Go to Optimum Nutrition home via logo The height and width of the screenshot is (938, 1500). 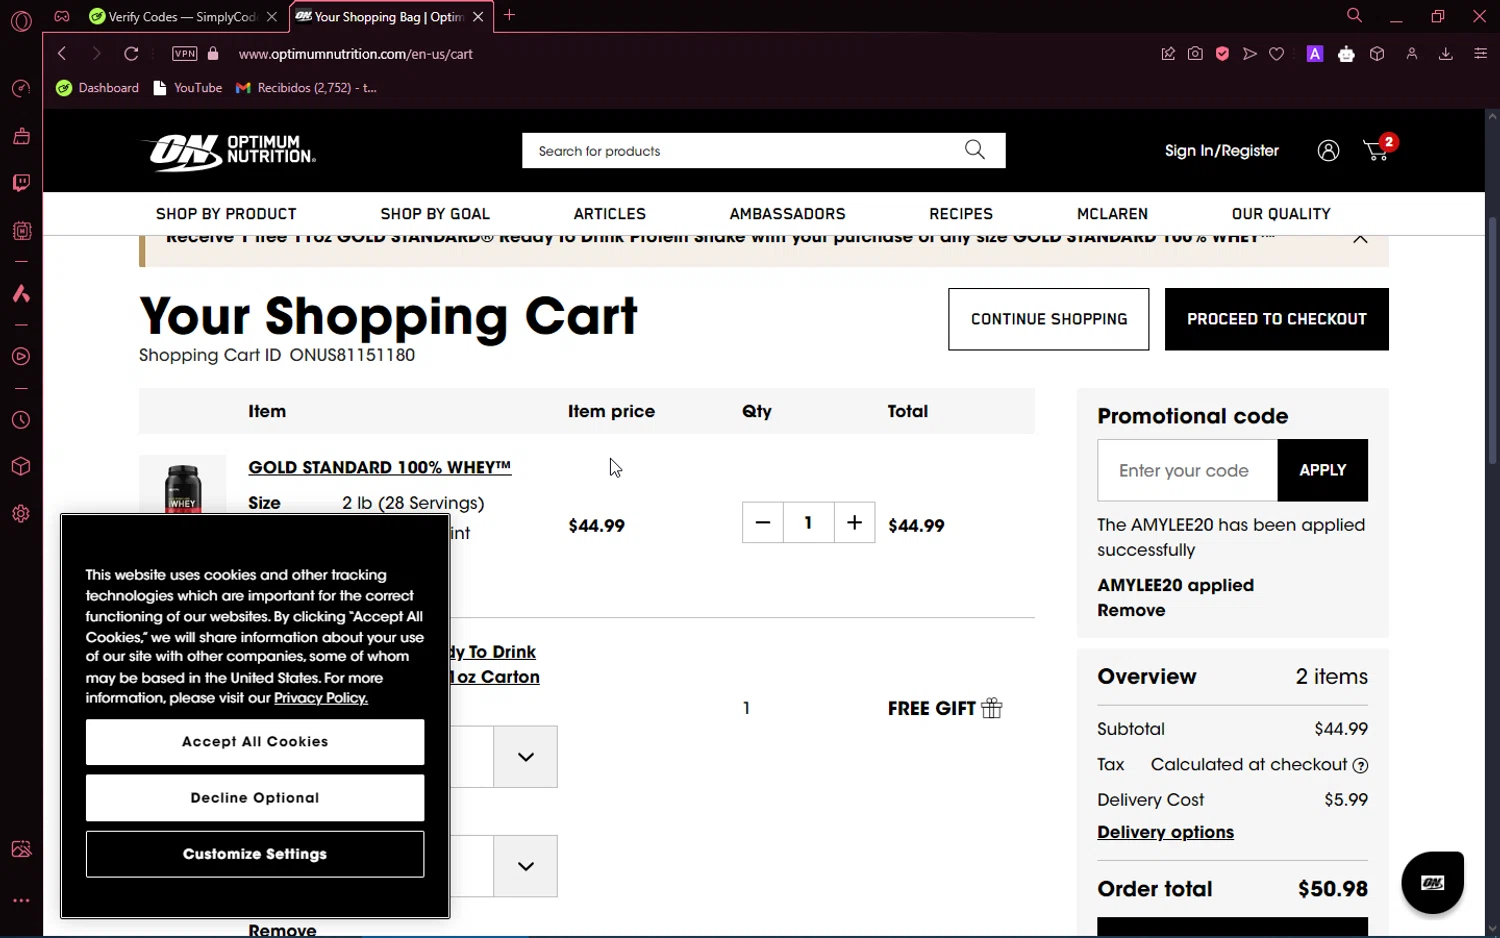click(228, 152)
